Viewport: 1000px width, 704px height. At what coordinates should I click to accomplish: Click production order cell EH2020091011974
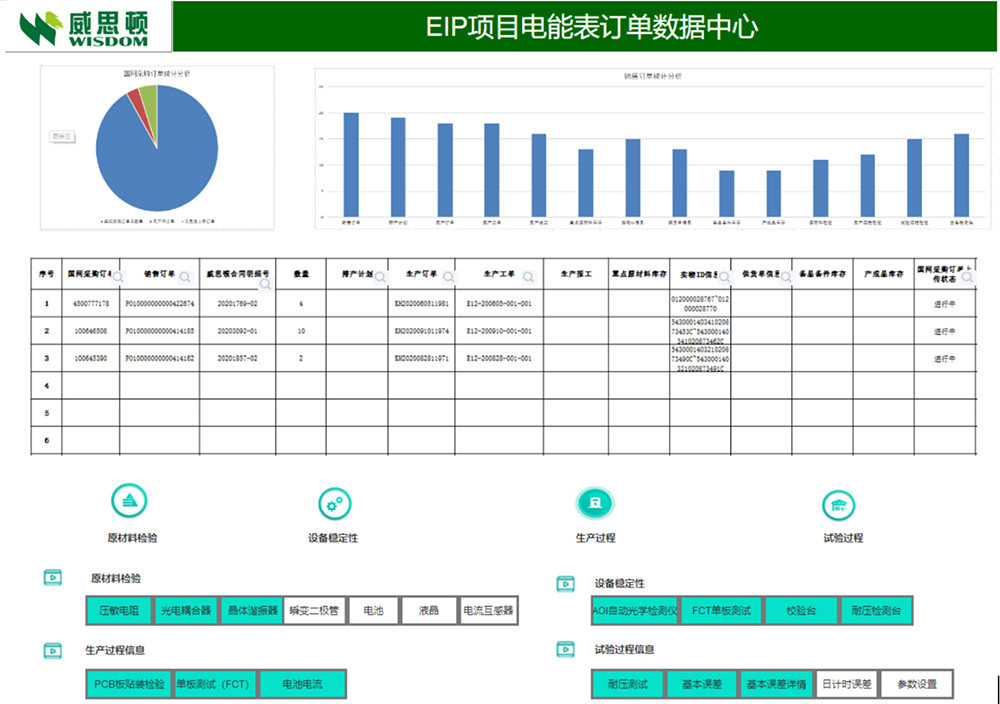(x=422, y=331)
